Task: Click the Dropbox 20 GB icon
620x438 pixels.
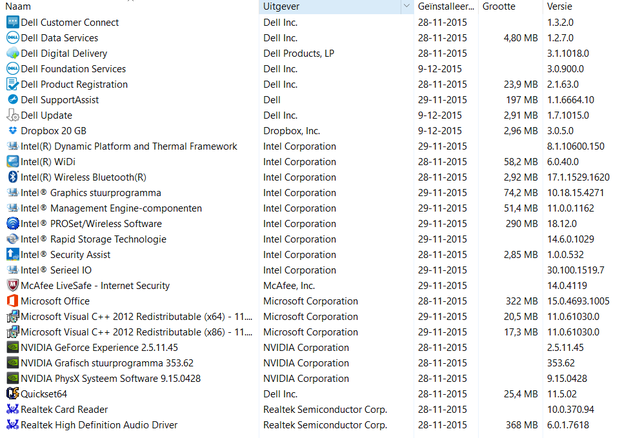Action: click(x=12, y=131)
